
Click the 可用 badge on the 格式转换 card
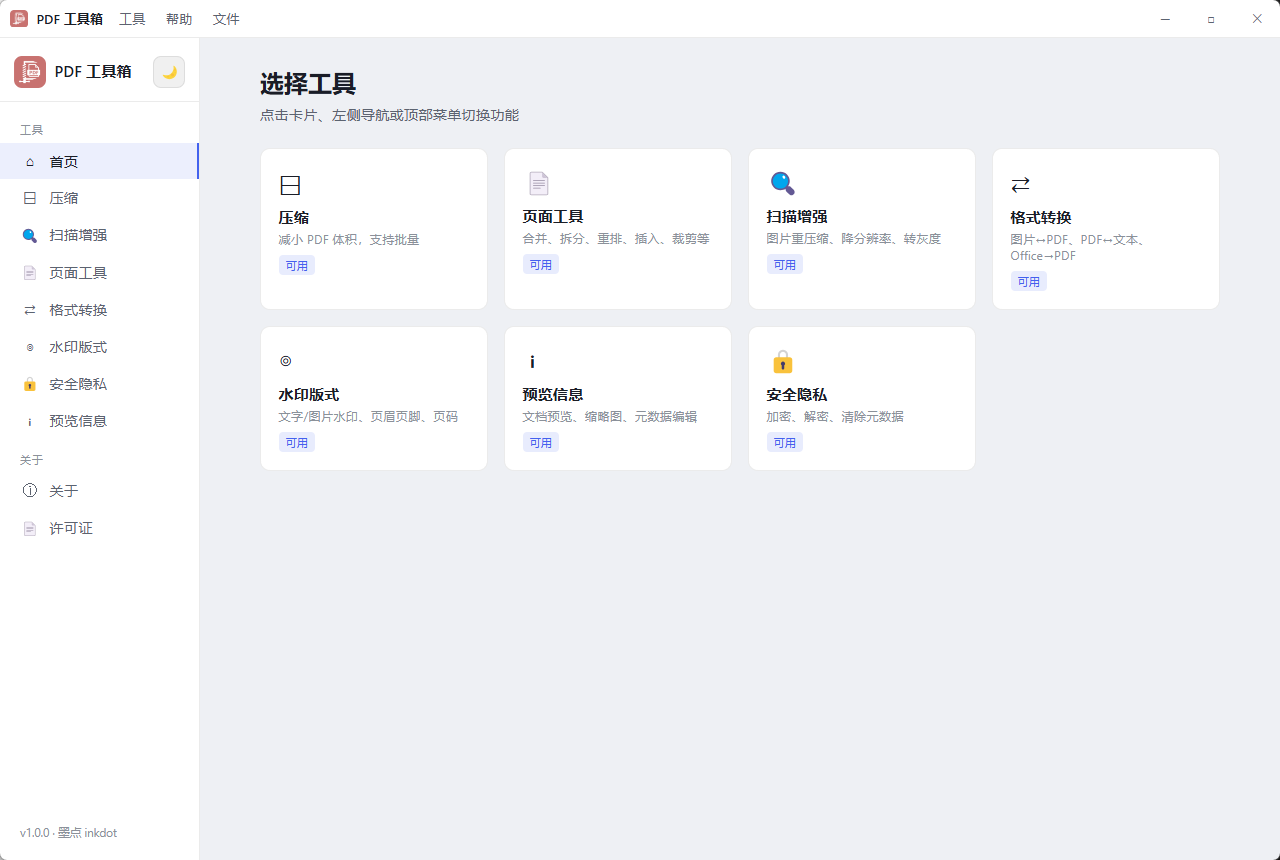pyautogui.click(x=1029, y=282)
